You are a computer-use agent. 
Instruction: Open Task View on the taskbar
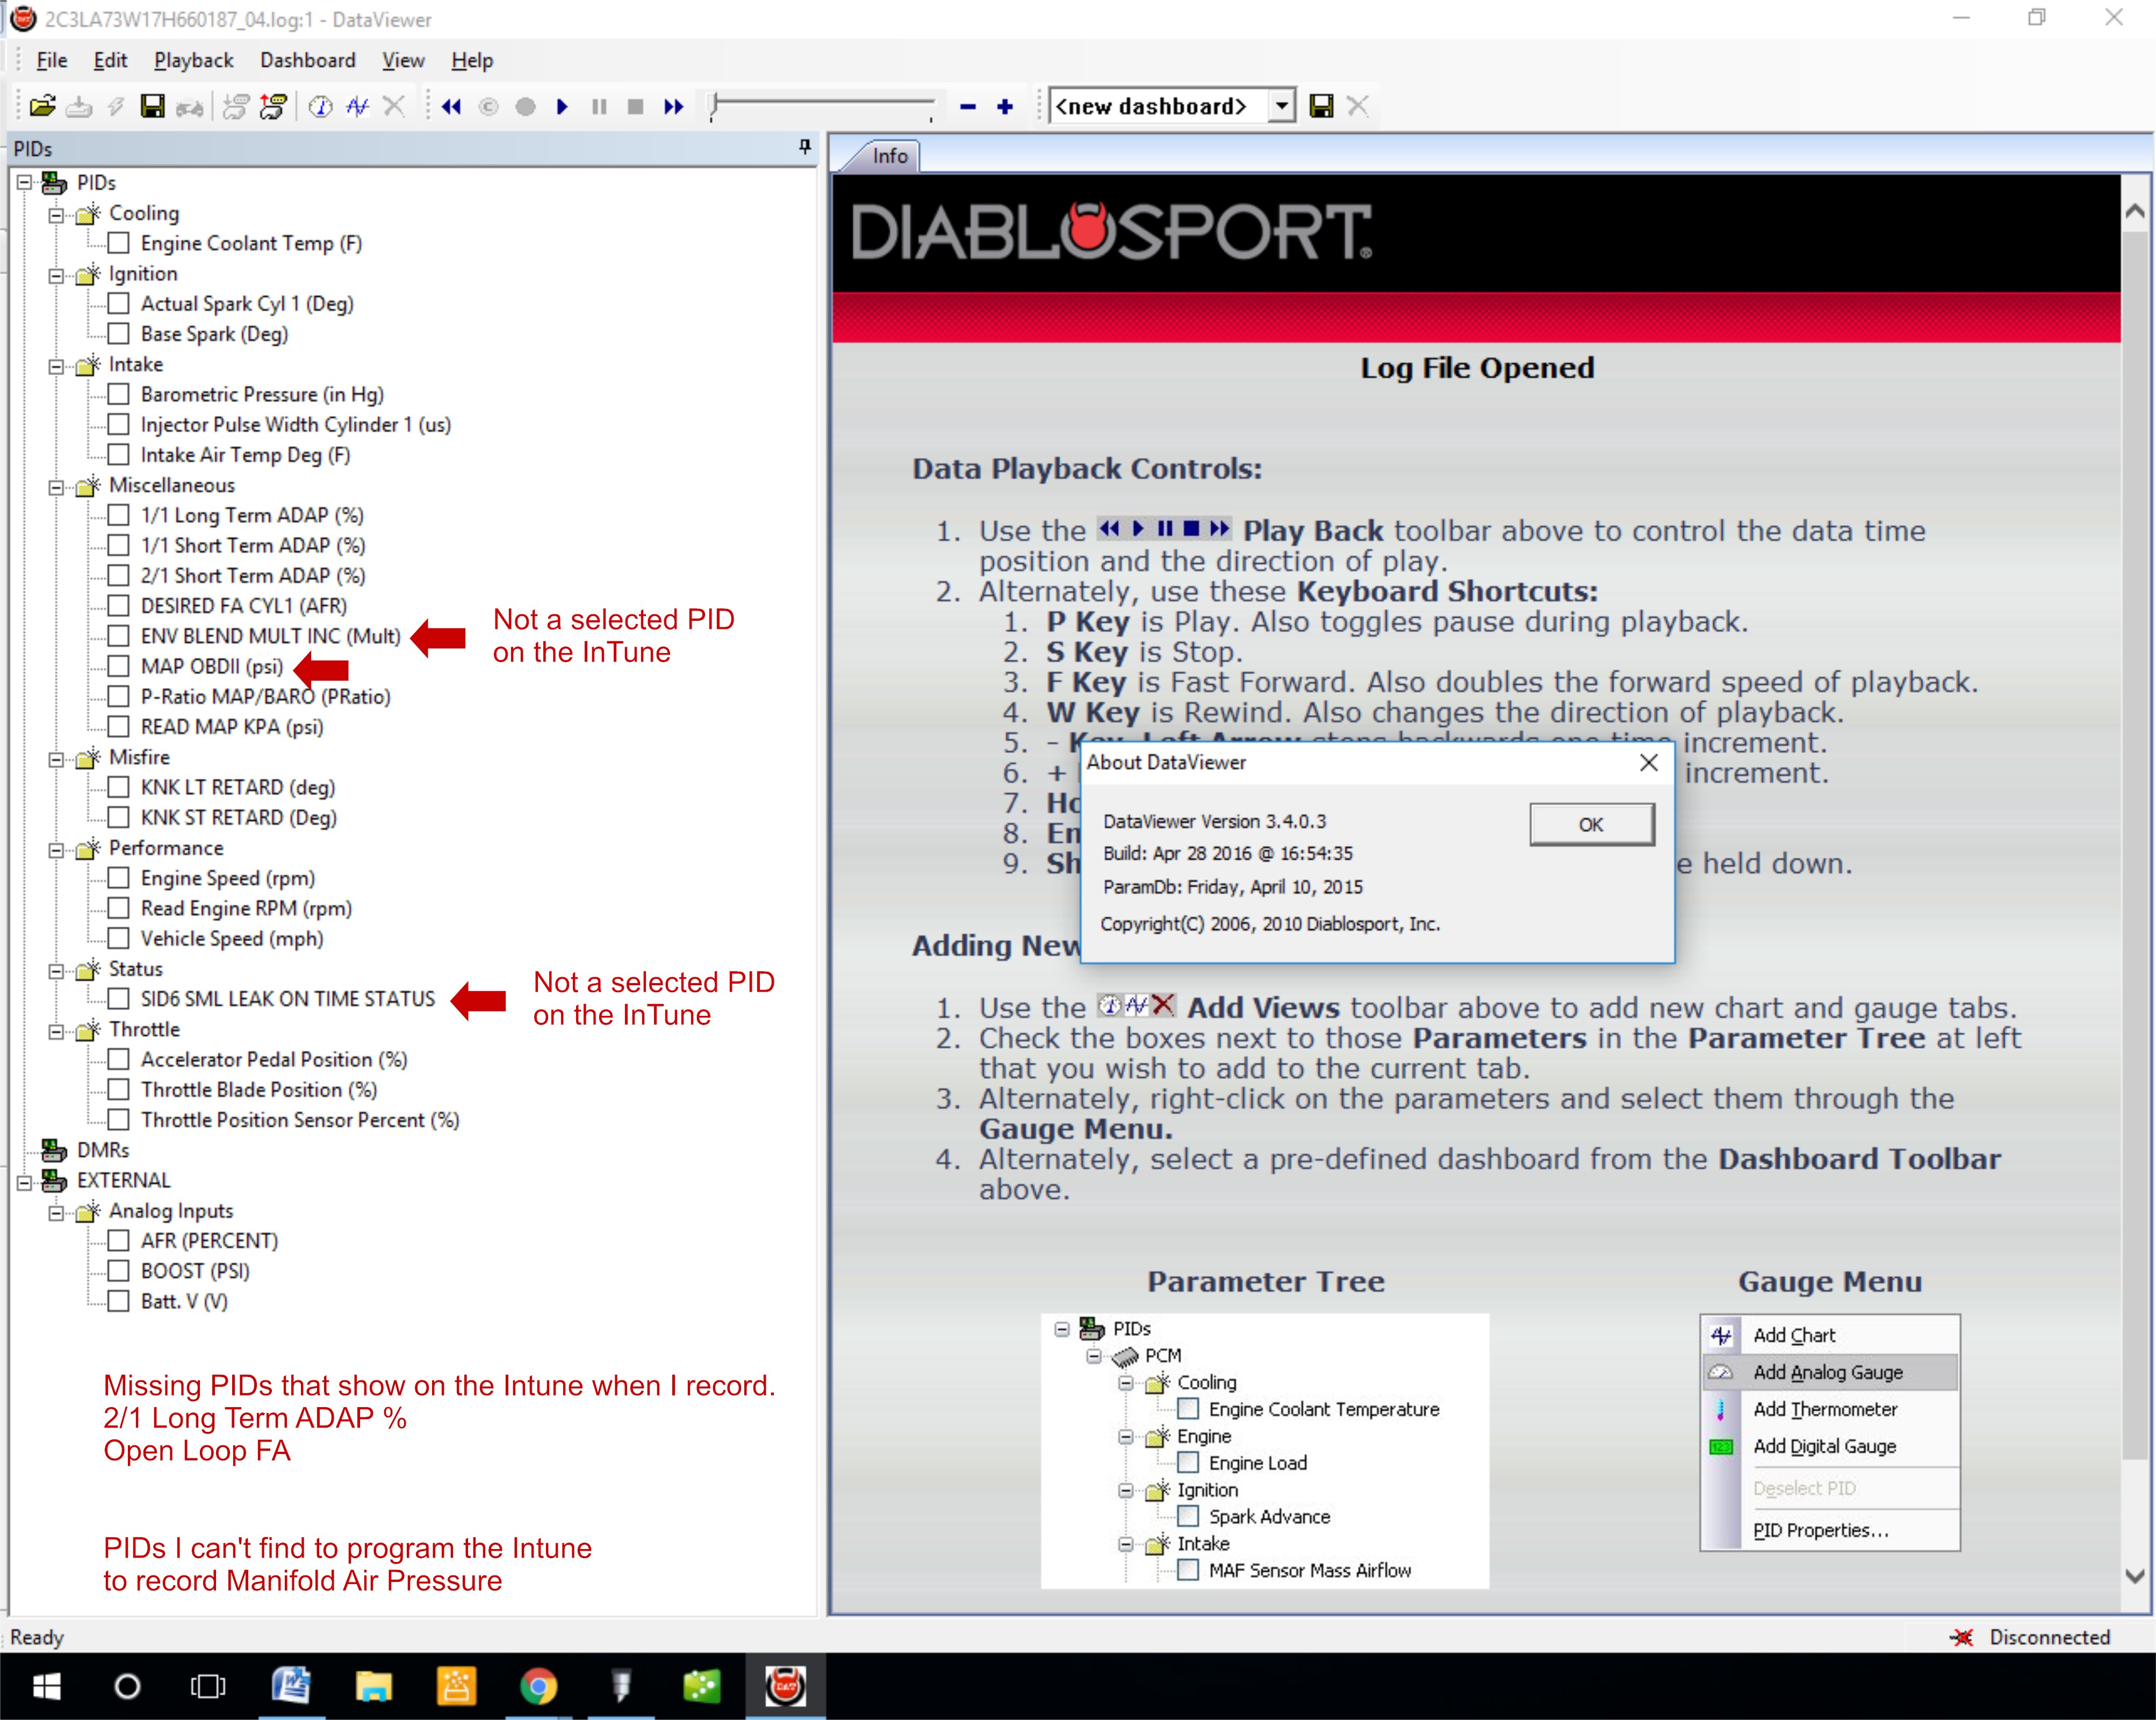point(208,1686)
